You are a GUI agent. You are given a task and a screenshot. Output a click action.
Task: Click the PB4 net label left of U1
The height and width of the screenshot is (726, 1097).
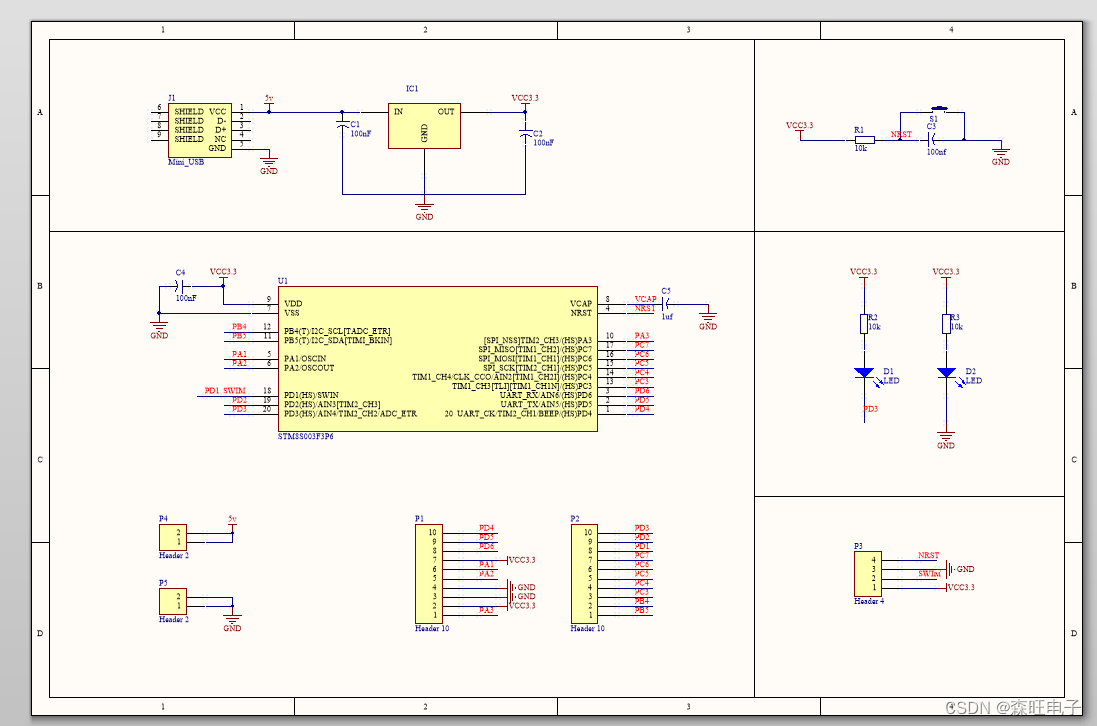point(239,327)
